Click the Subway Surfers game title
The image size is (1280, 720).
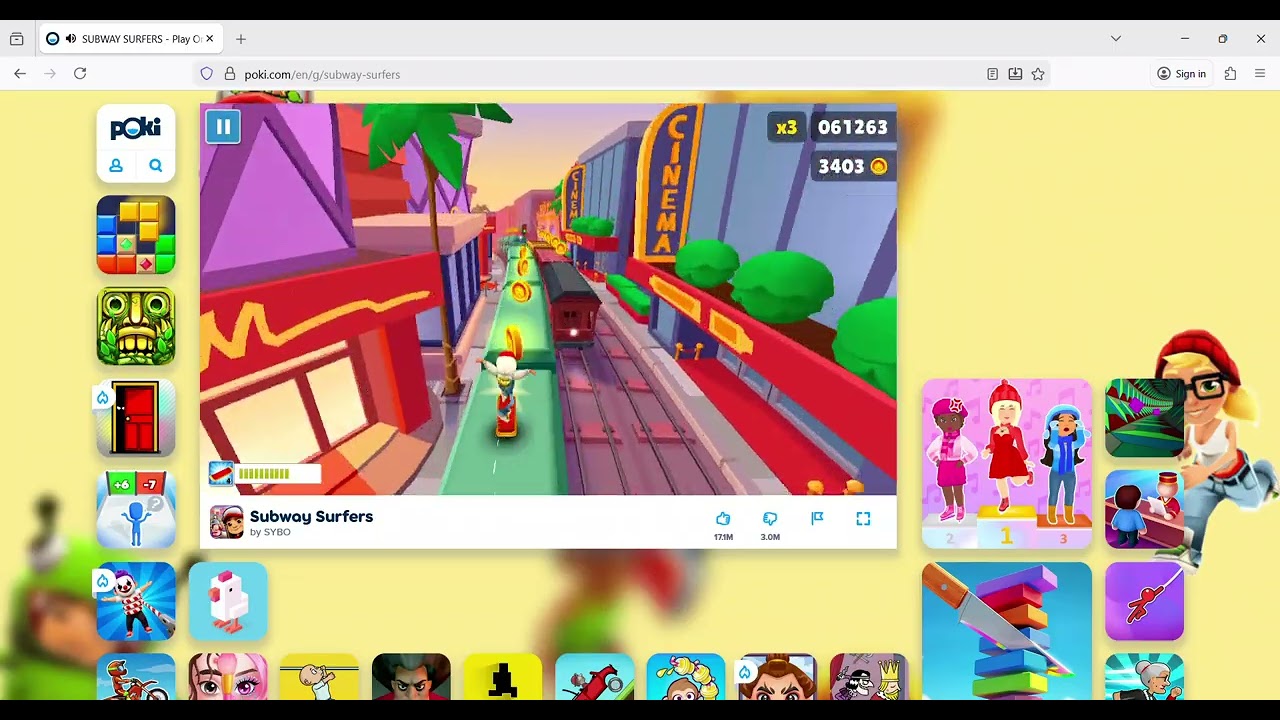[x=311, y=516]
